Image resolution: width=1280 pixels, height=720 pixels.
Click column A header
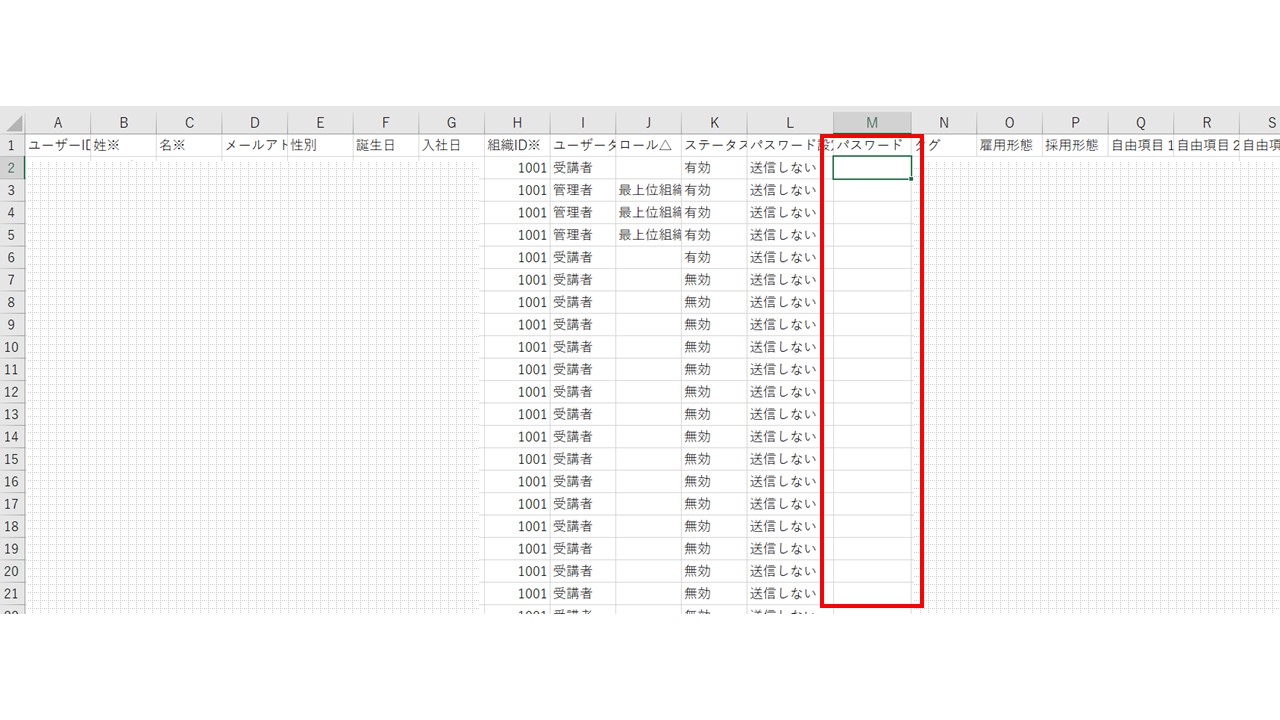58,123
